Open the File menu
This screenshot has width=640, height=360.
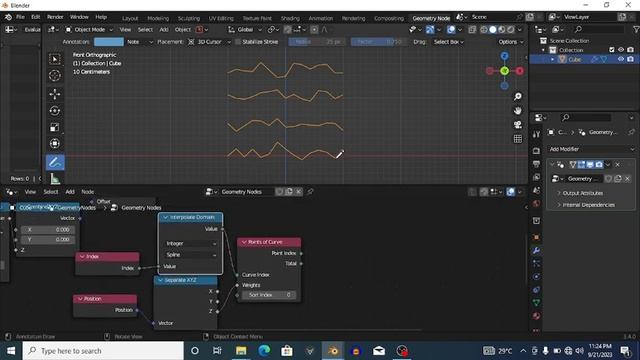coord(20,17)
